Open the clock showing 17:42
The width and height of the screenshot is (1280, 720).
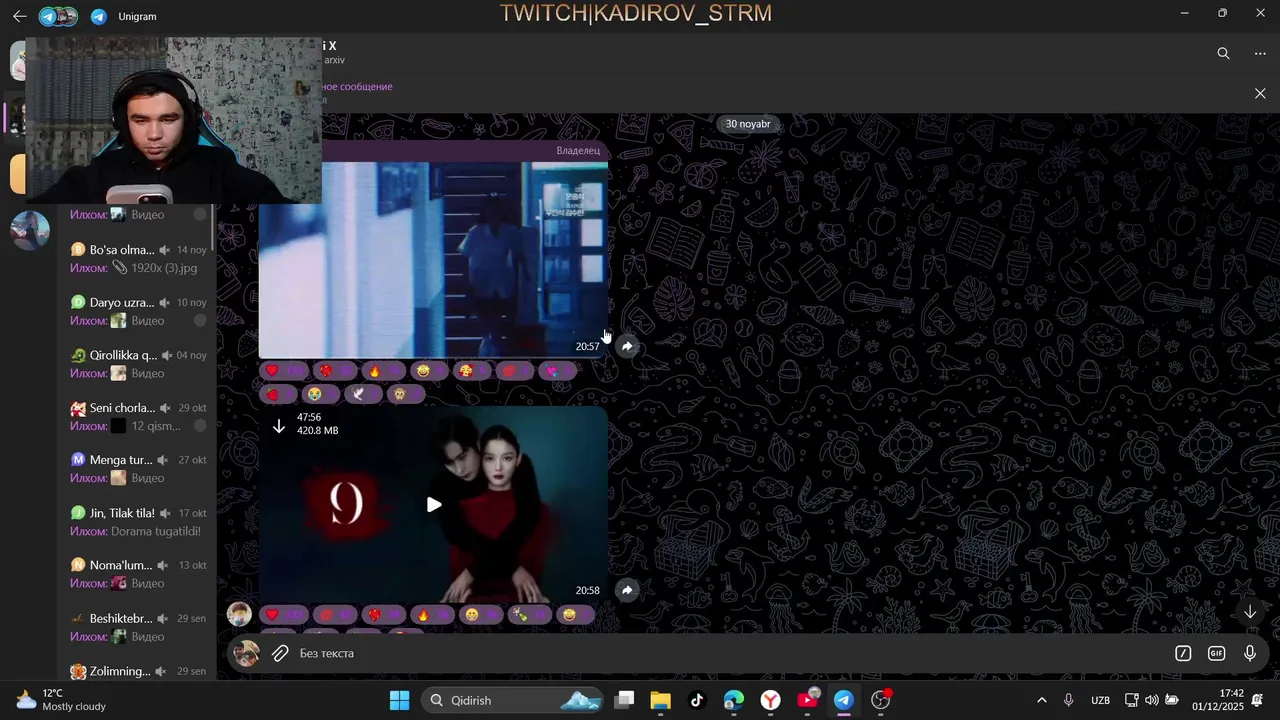tap(1217, 700)
